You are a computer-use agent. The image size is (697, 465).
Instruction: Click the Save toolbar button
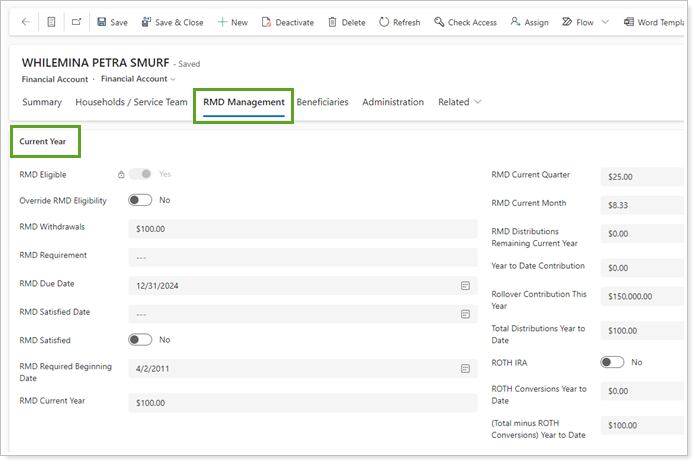112,22
